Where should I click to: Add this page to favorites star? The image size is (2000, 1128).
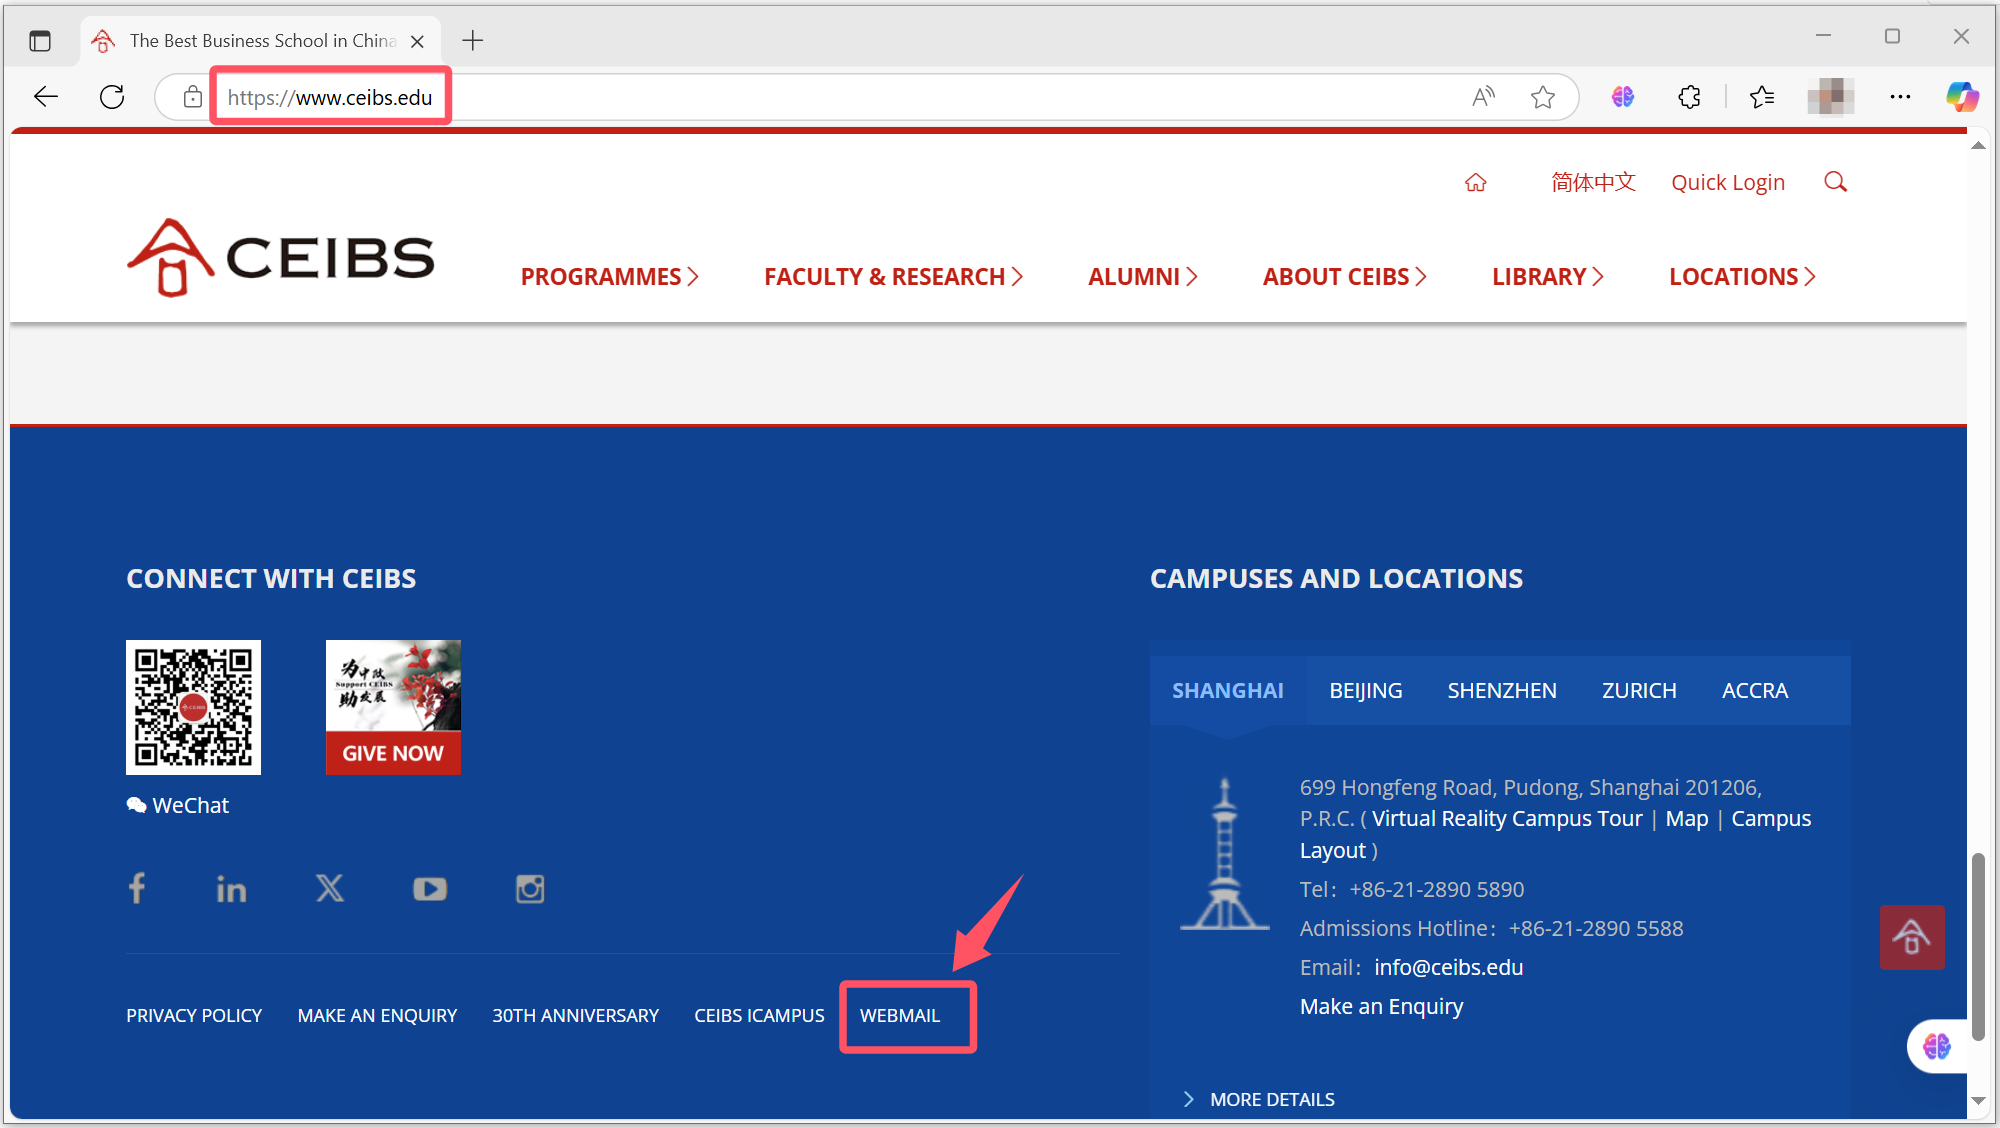point(1543,97)
